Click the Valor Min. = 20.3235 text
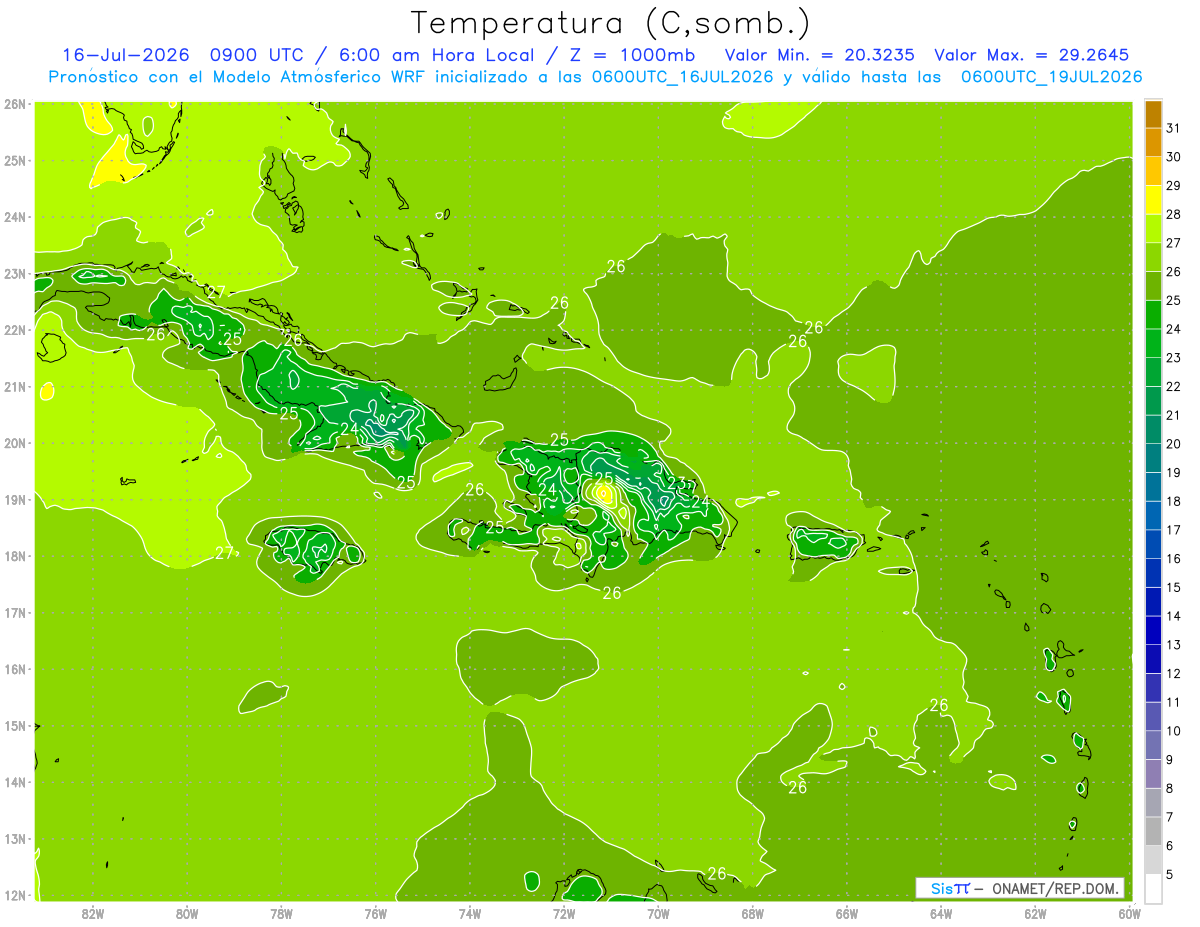1200x927 pixels. click(x=821, y=55)
